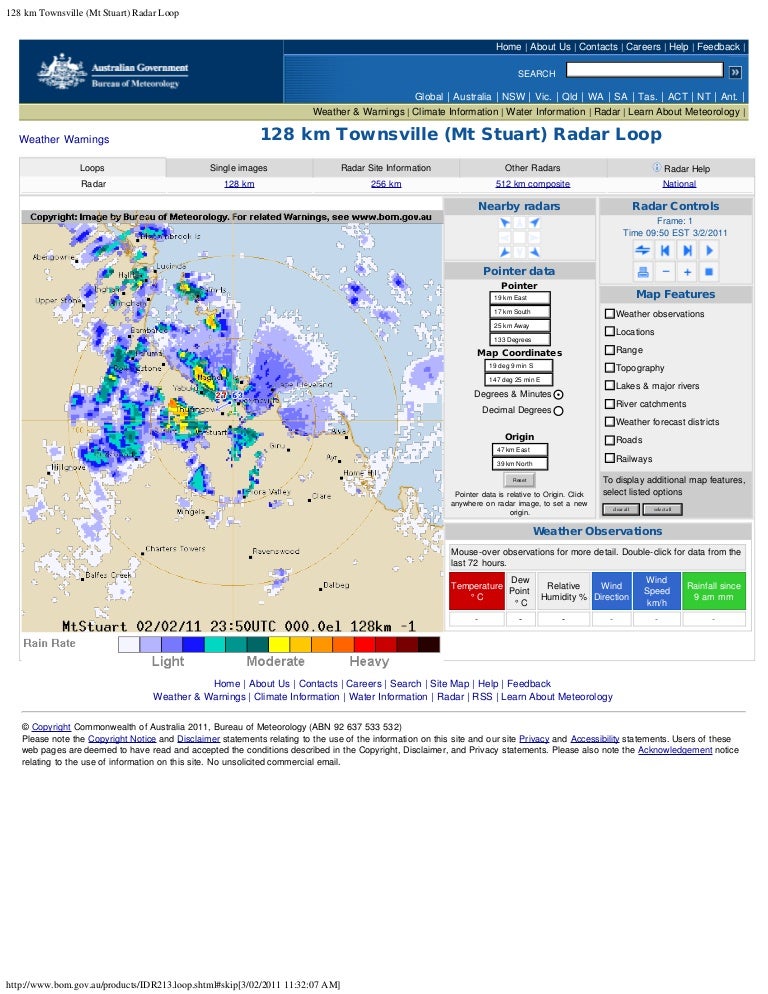
Task: Open the 256 km radar link
Action: tap(386, 184)
